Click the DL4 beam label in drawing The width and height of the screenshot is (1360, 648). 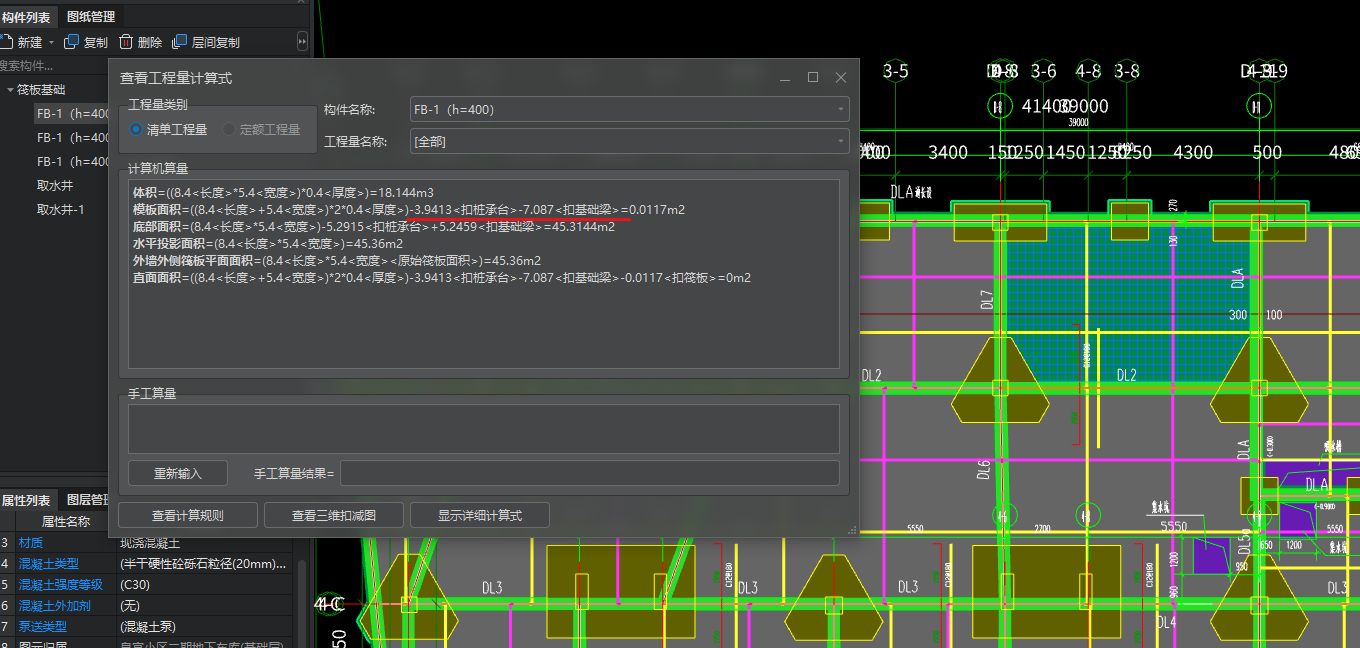coord(1166,622)
